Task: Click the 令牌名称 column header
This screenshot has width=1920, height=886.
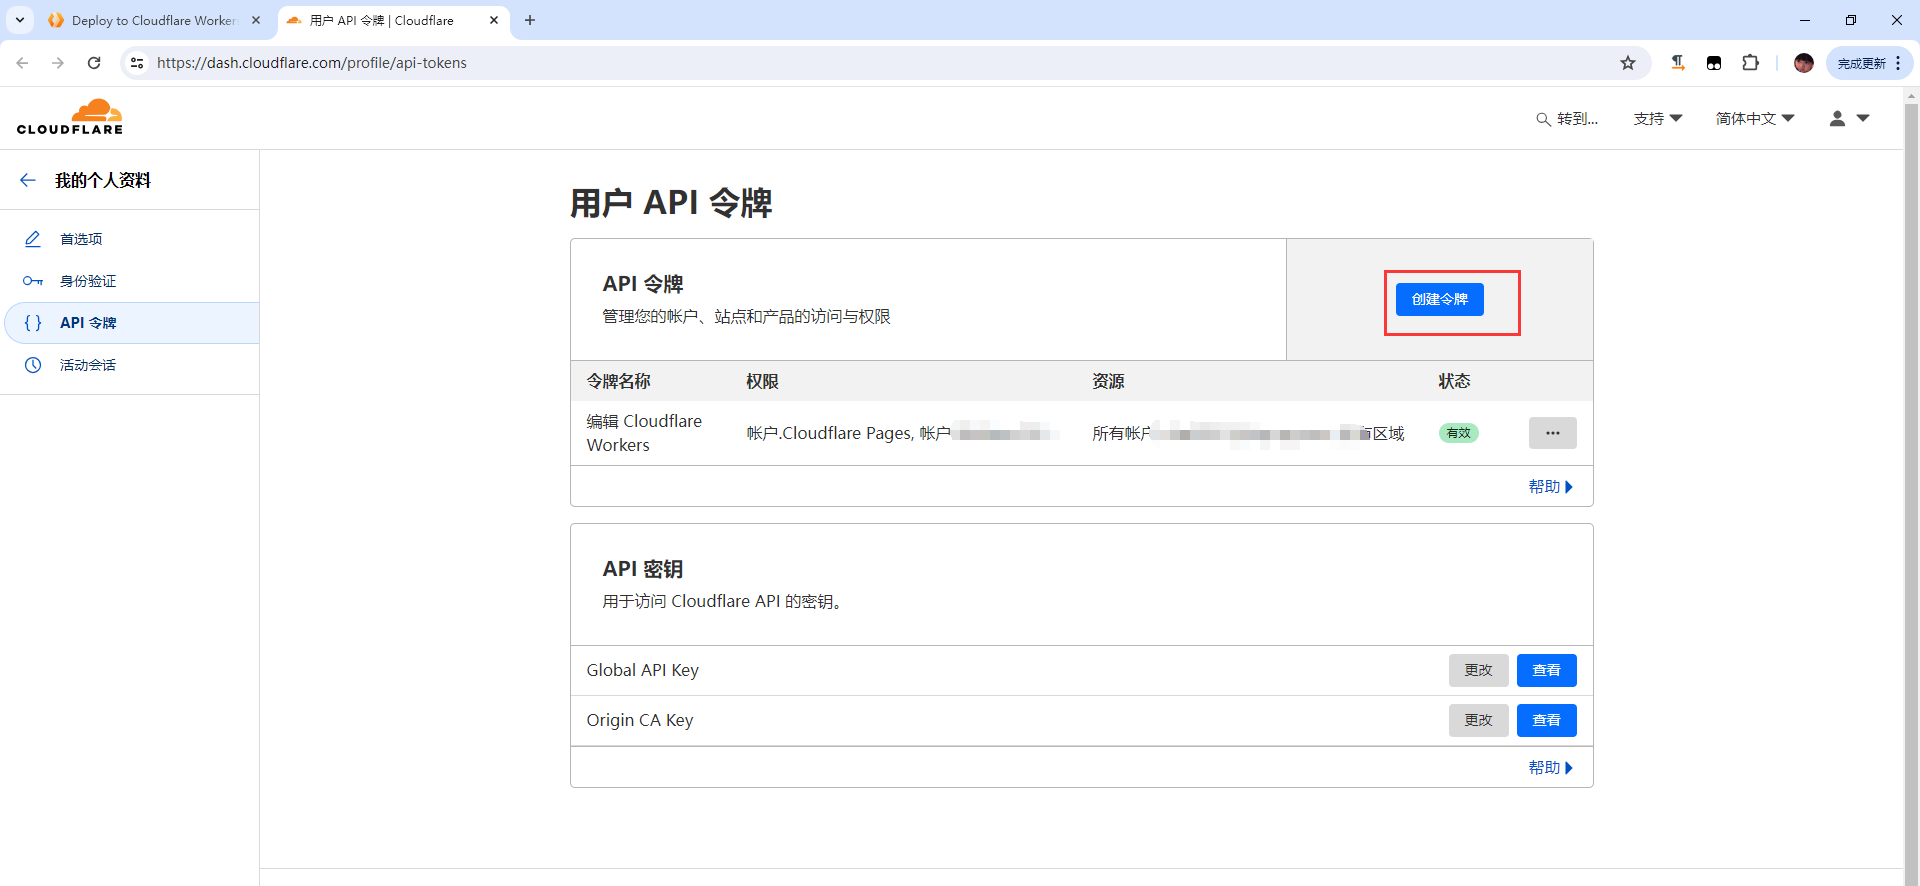Action: (618, 381)
